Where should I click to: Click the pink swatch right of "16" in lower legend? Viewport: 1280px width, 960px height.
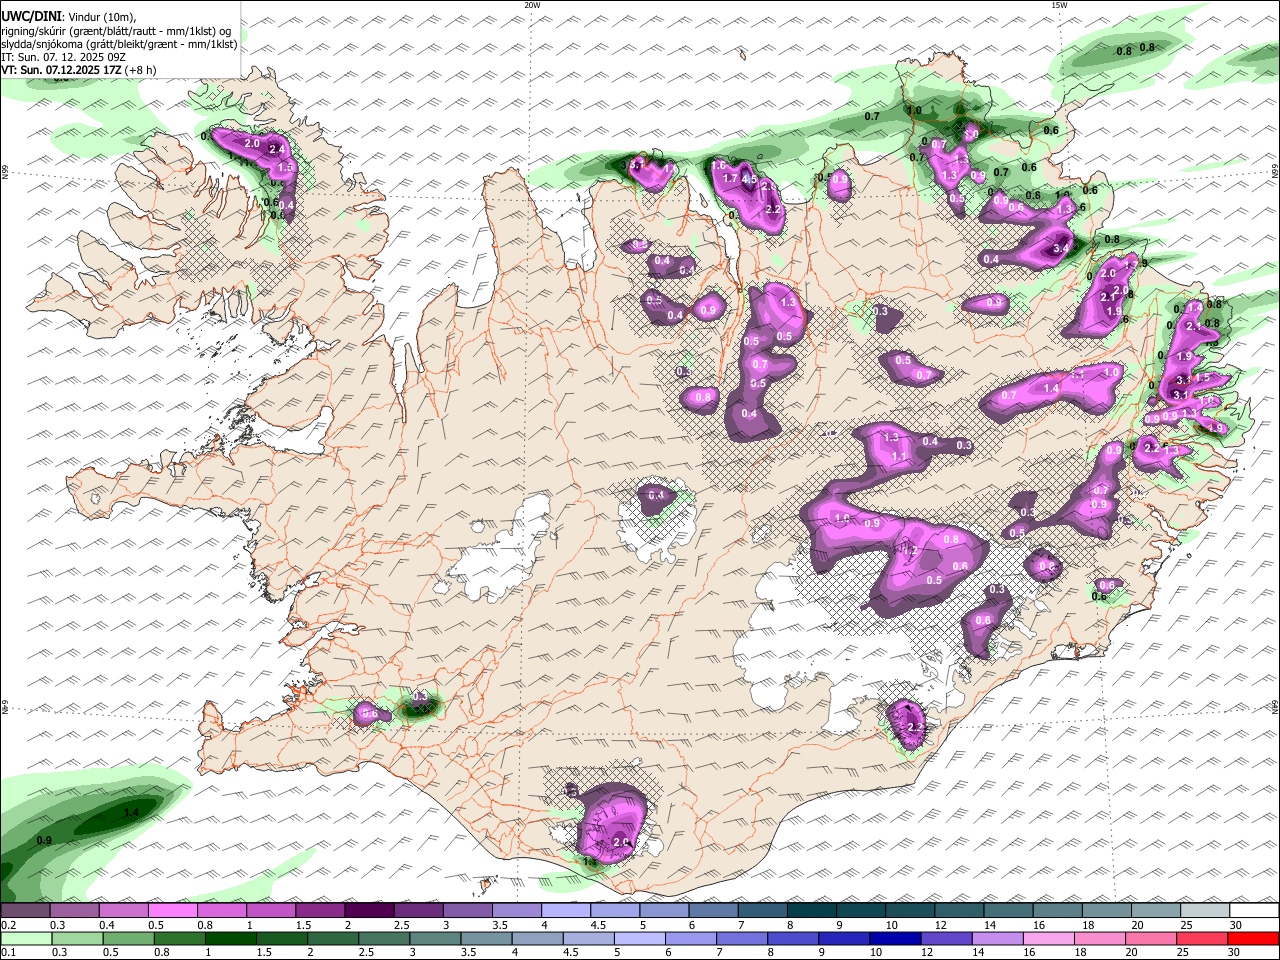tap(1049, 939)
